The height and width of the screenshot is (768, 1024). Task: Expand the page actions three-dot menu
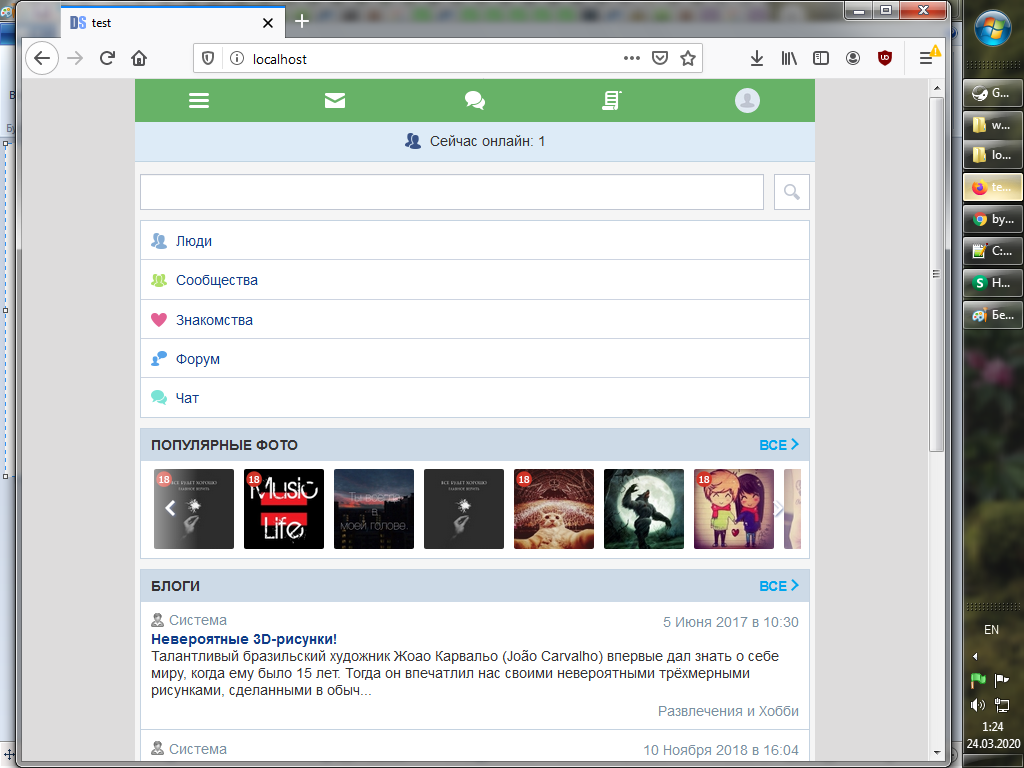click(632, 58)
